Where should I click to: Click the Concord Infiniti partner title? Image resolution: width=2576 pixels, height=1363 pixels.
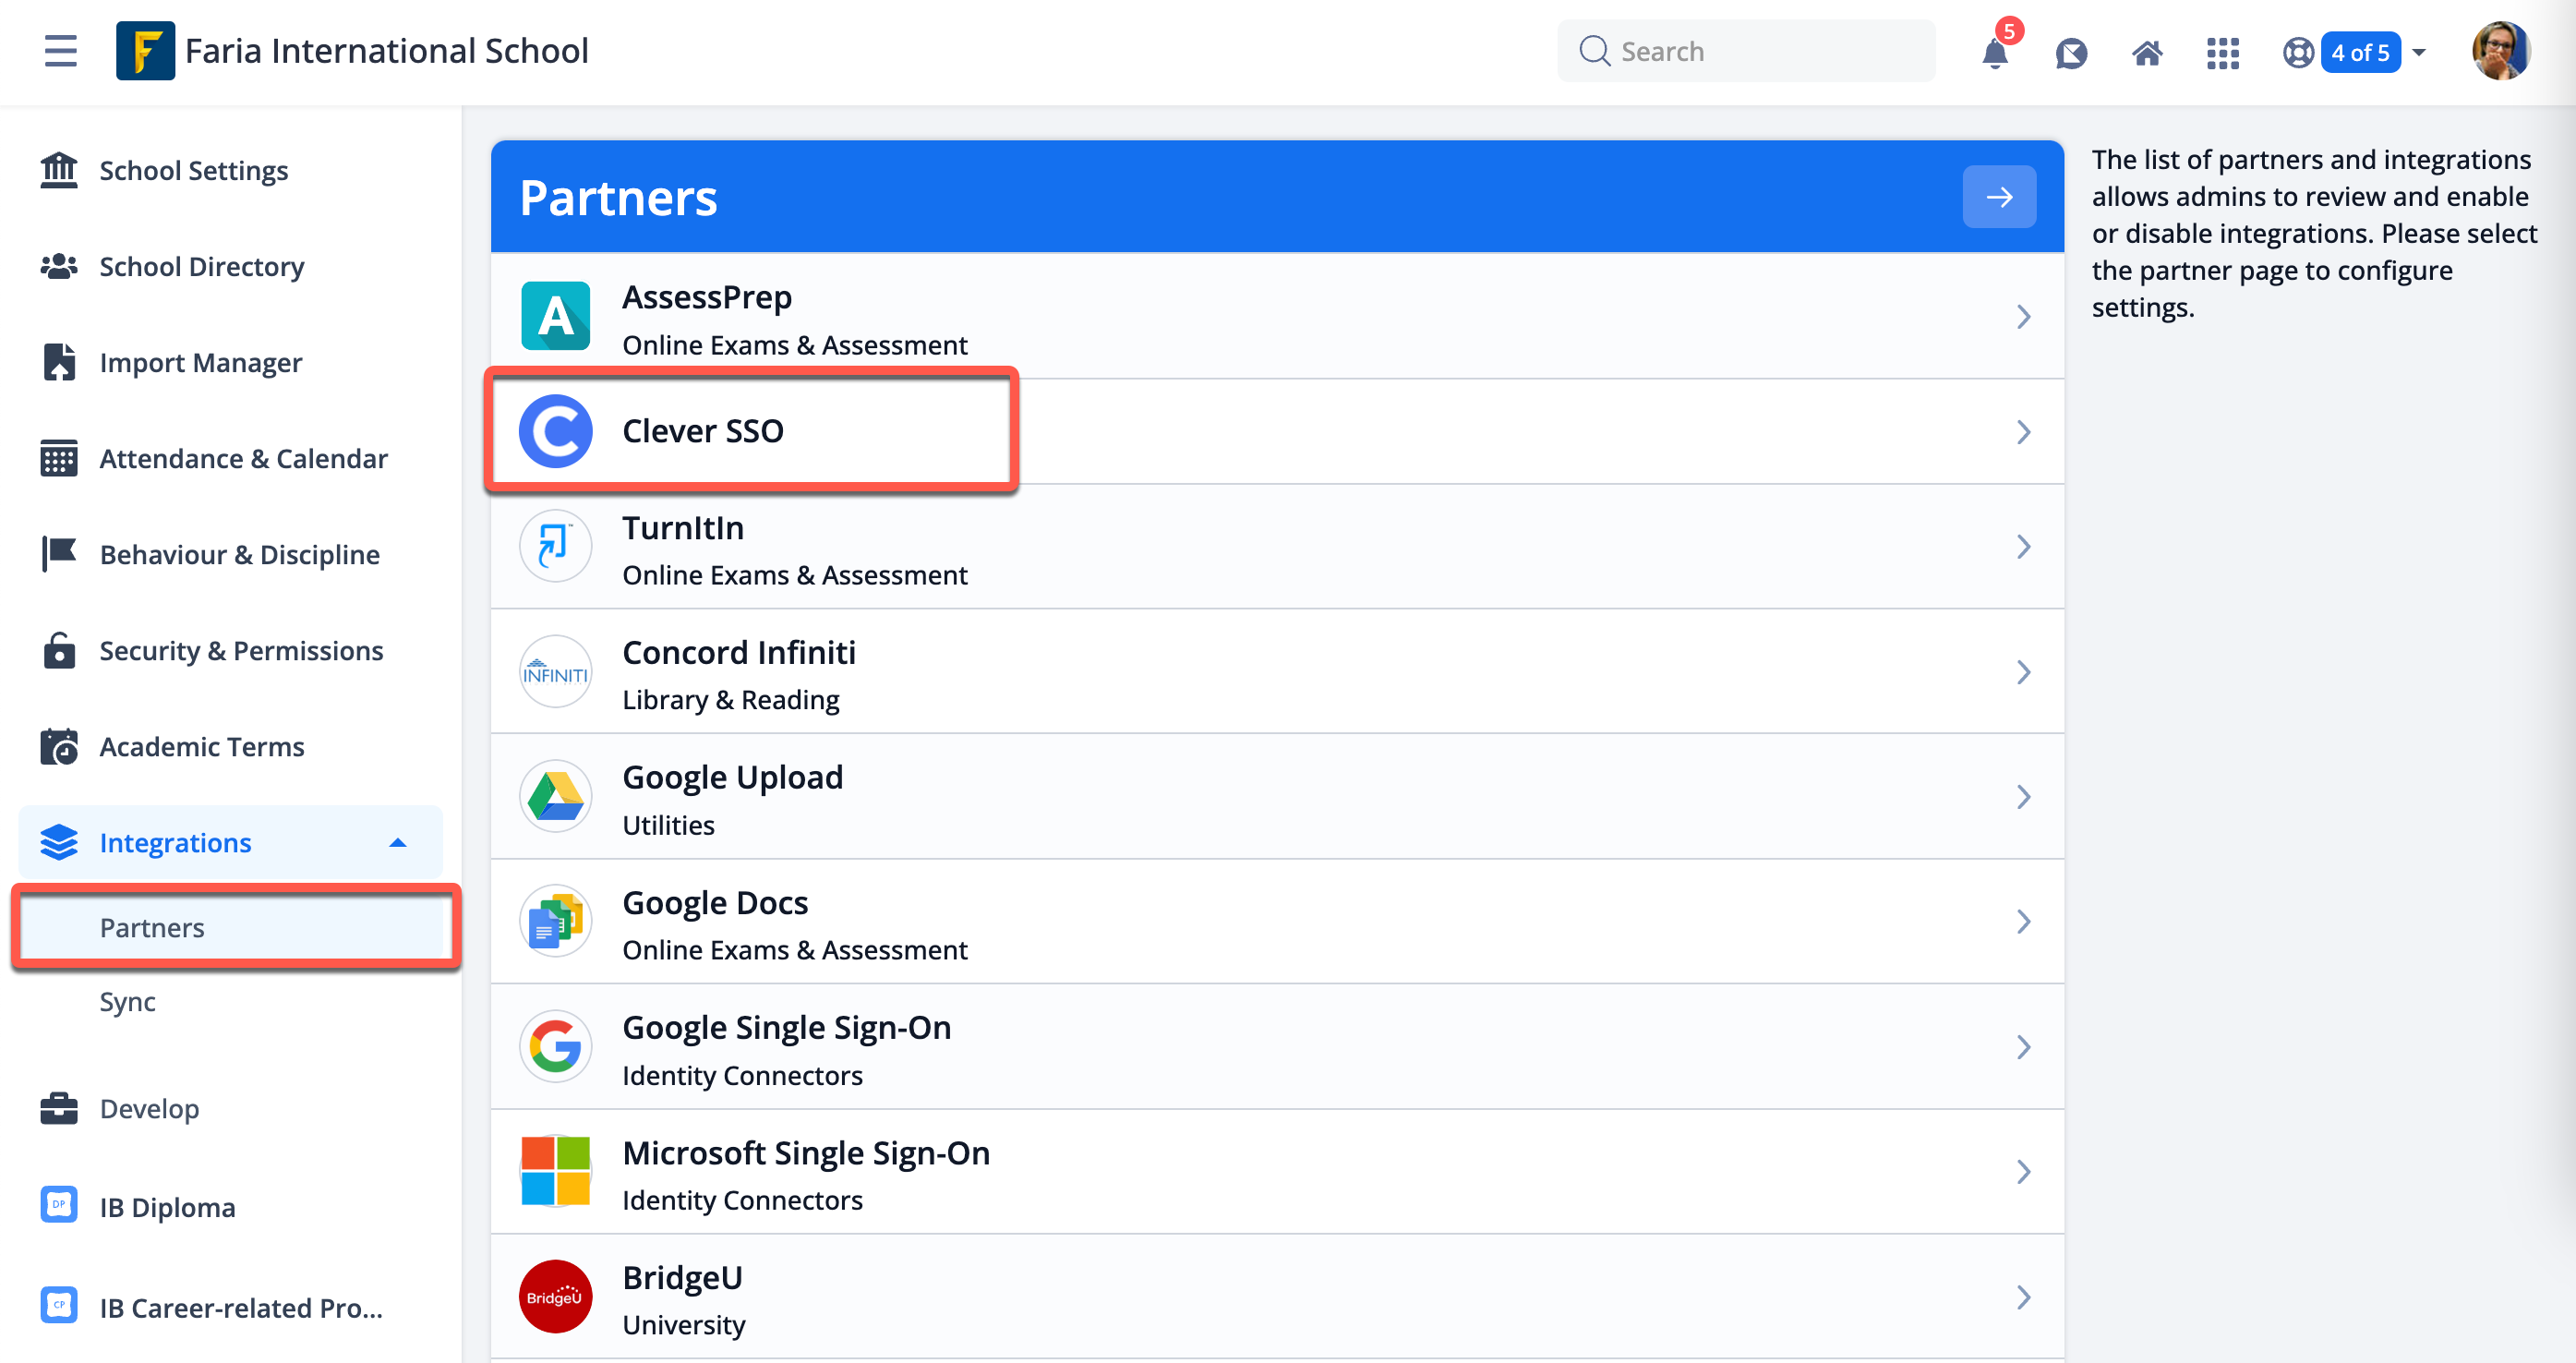(x=739, y=652)
